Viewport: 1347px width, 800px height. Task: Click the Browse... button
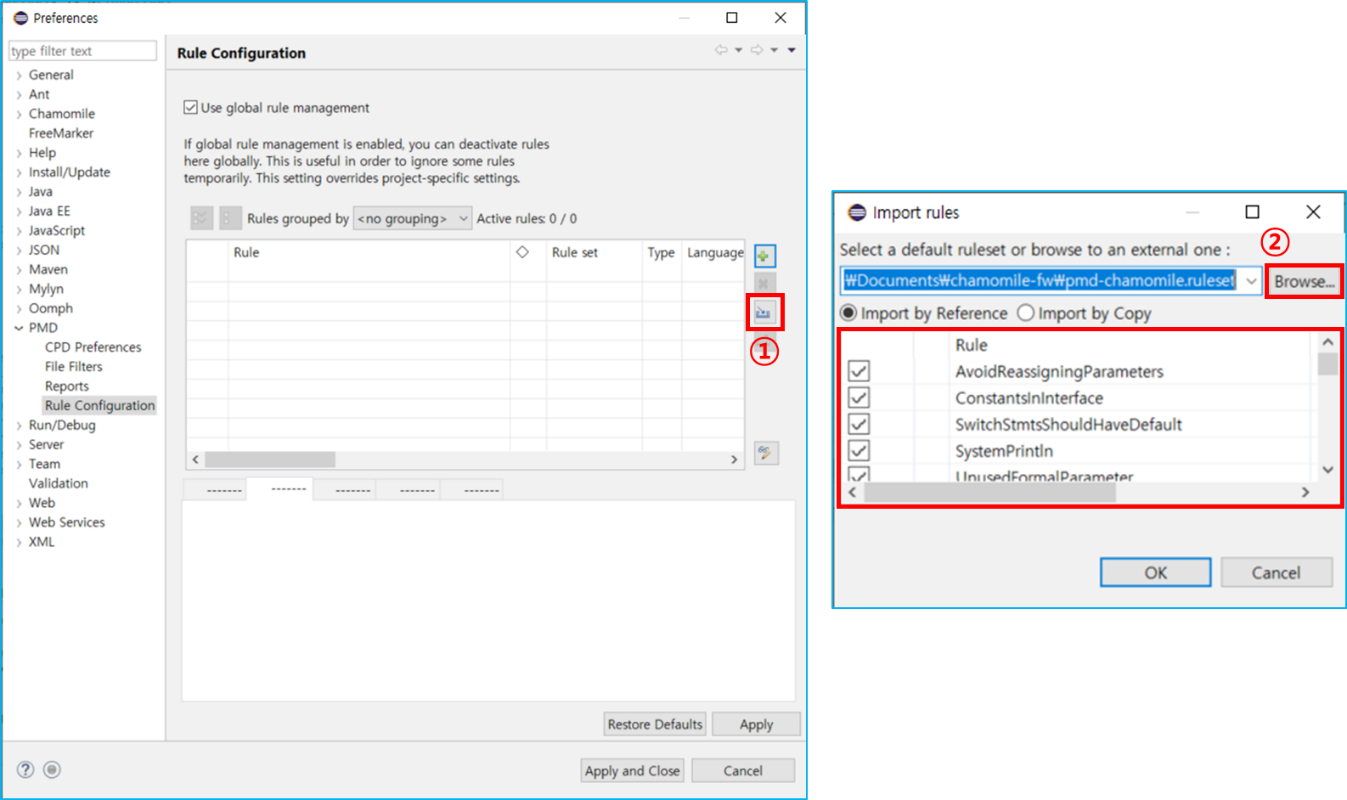coord(1304,281)
